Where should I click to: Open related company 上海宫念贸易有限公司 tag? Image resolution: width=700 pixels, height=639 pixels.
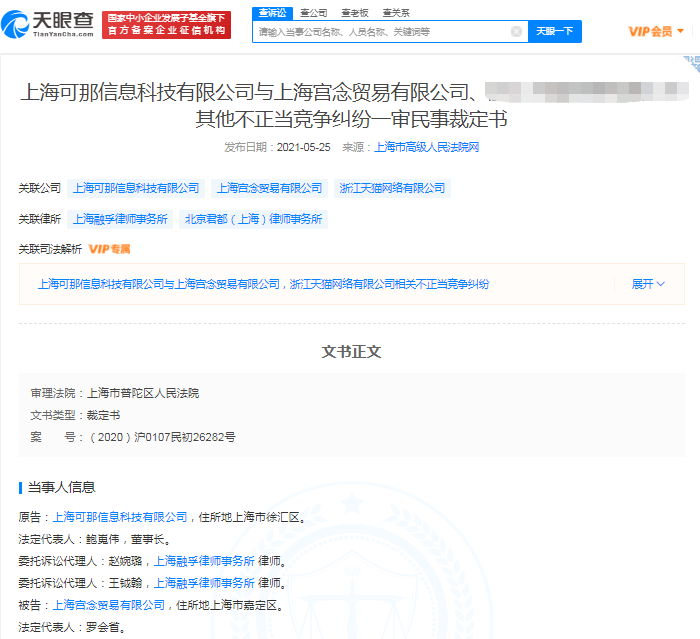point(269,188)
